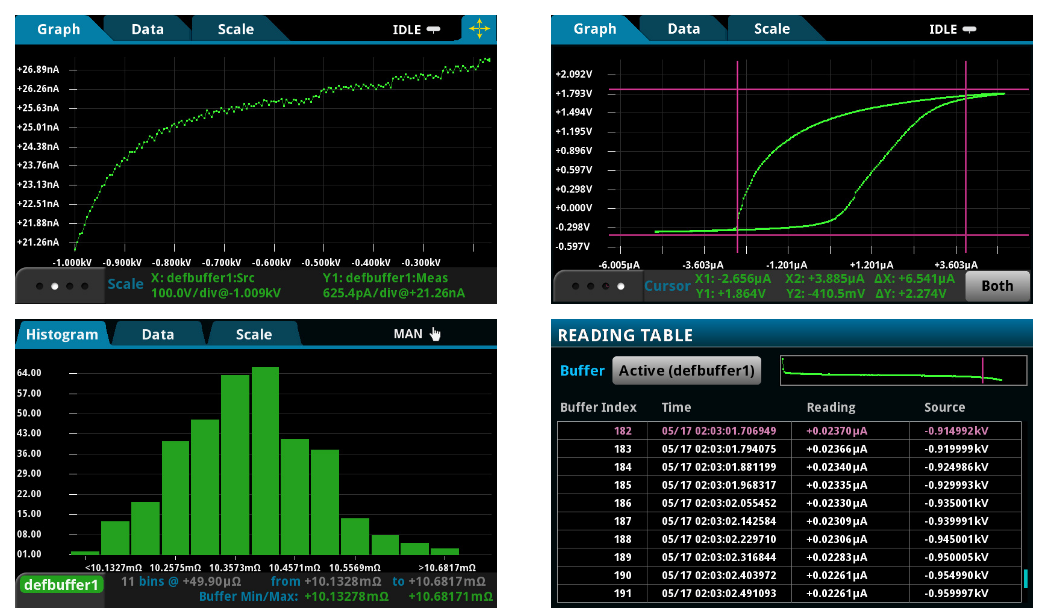
Task: Tap the Scale label in the legend bar
Action: [x=126, y=284]
